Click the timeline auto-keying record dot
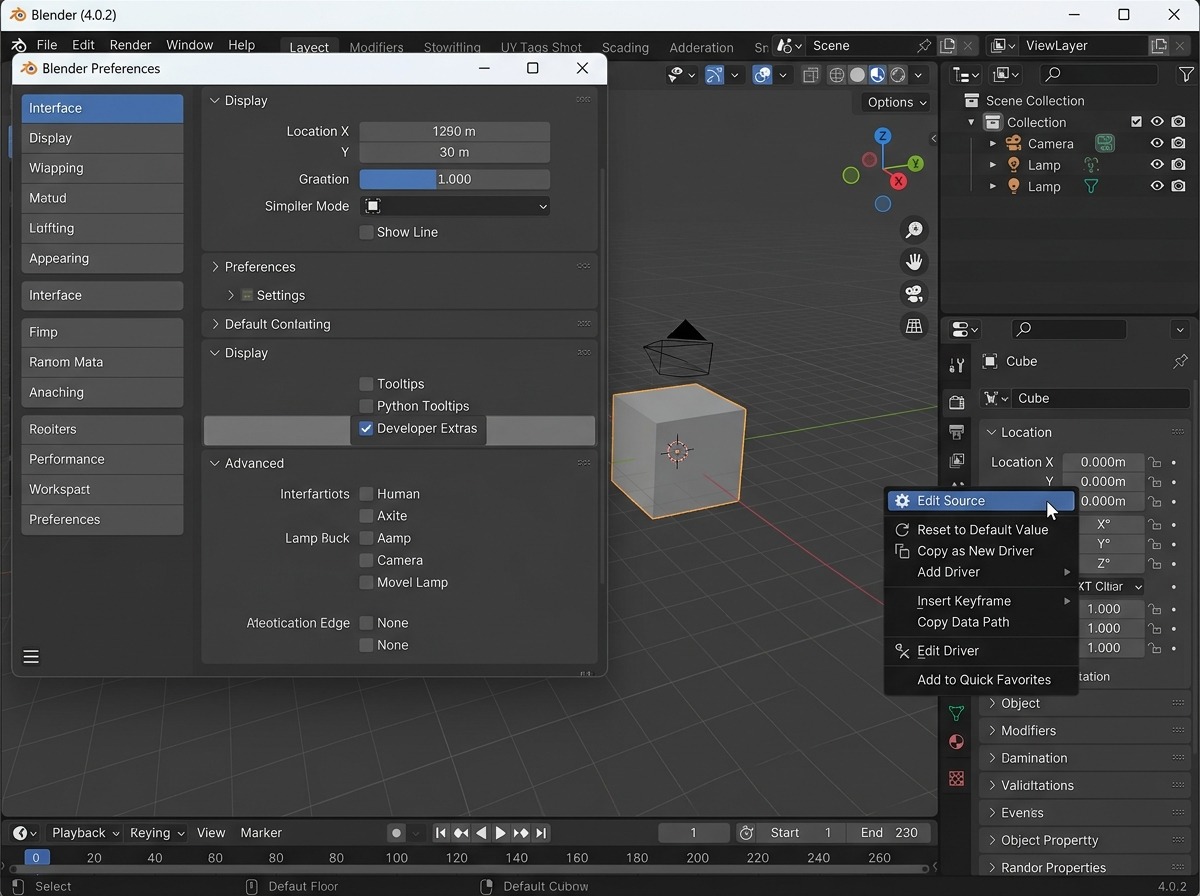 click(397, 833)
